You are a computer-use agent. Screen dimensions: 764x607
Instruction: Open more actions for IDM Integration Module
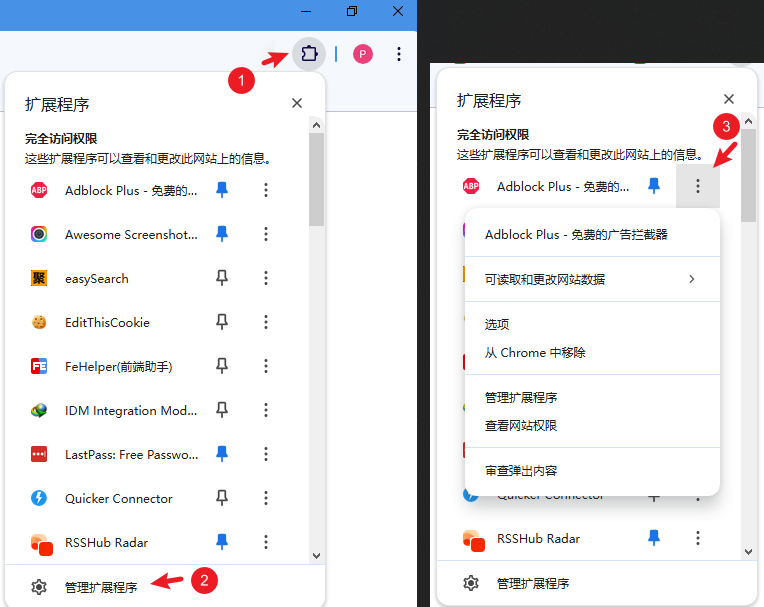tap(266, 410)
